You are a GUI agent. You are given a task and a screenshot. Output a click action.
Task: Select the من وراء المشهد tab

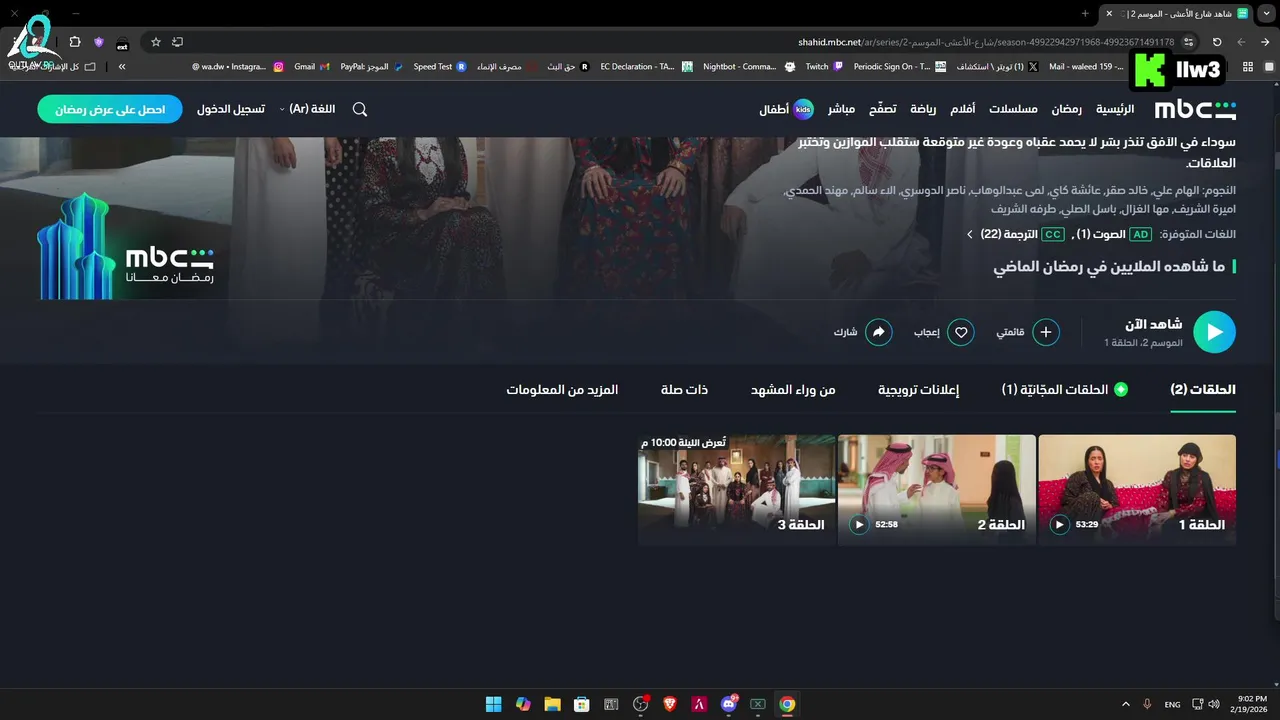pyautogui.click(x=793, y=390)
